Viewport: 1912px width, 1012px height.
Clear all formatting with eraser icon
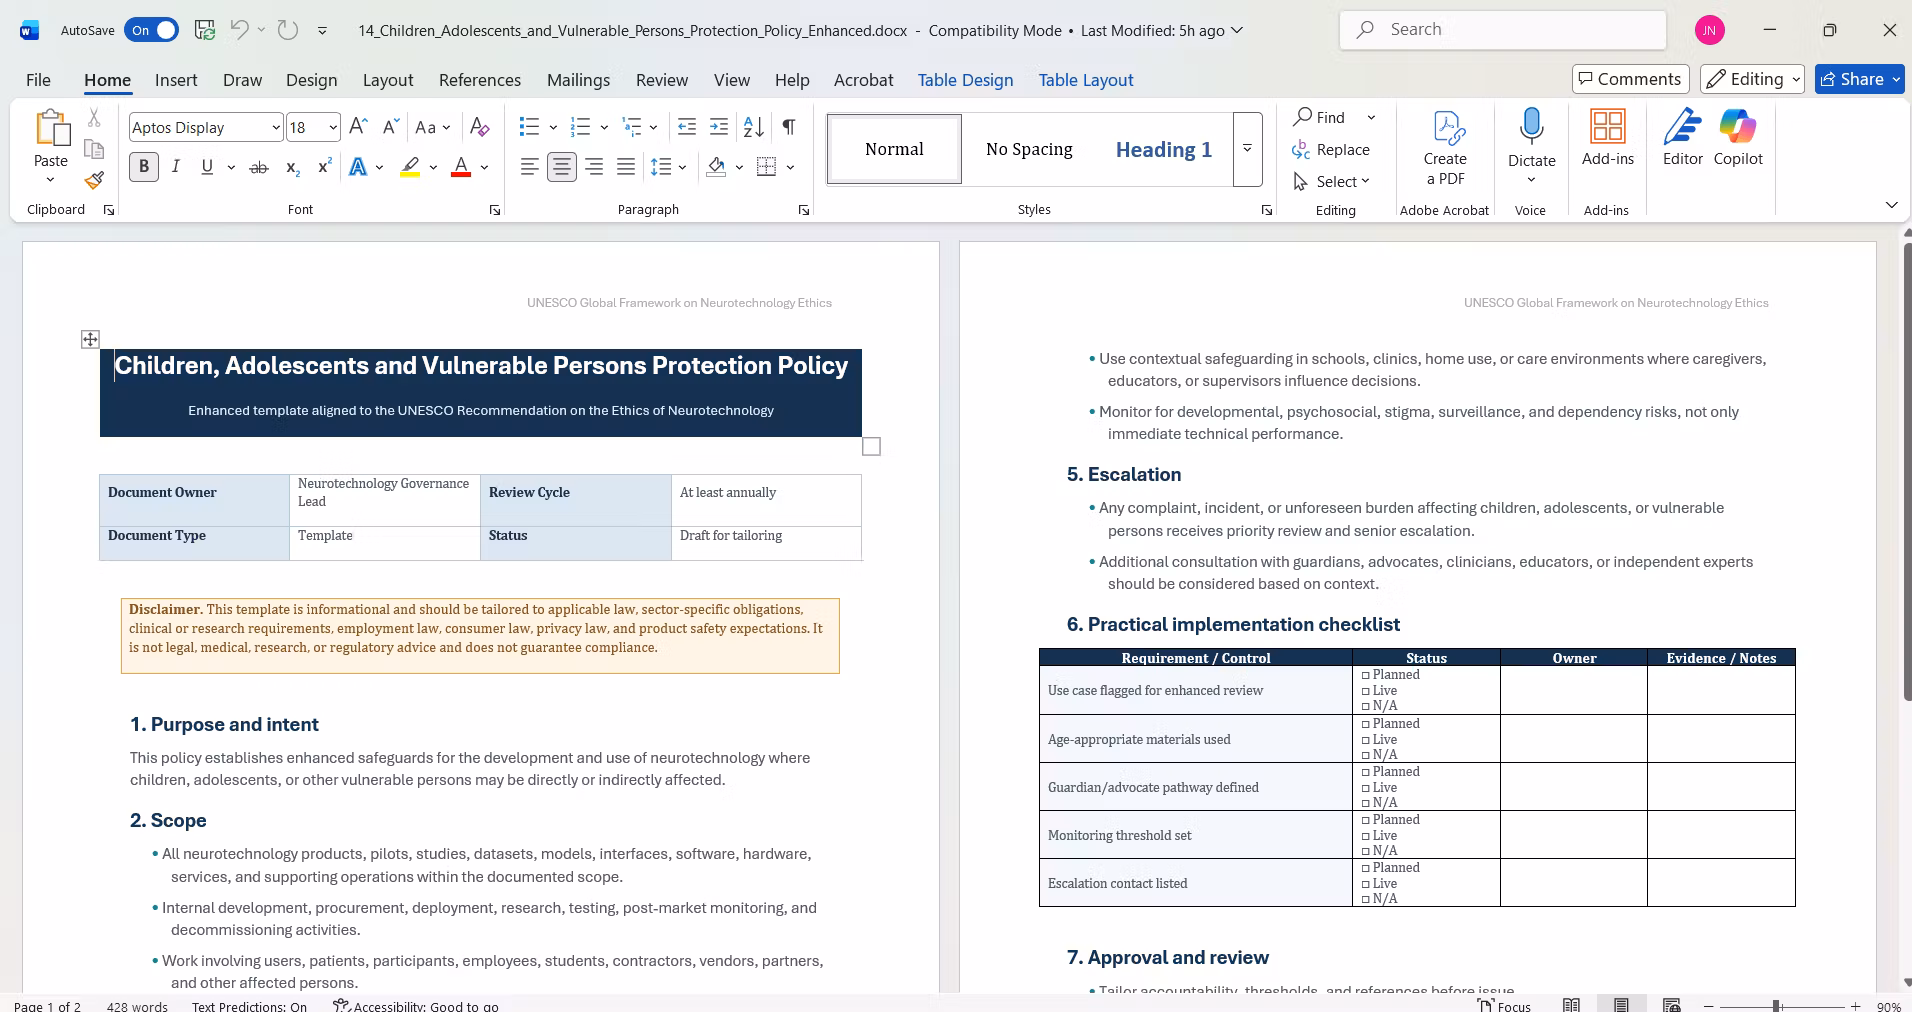tap(480, 127)
